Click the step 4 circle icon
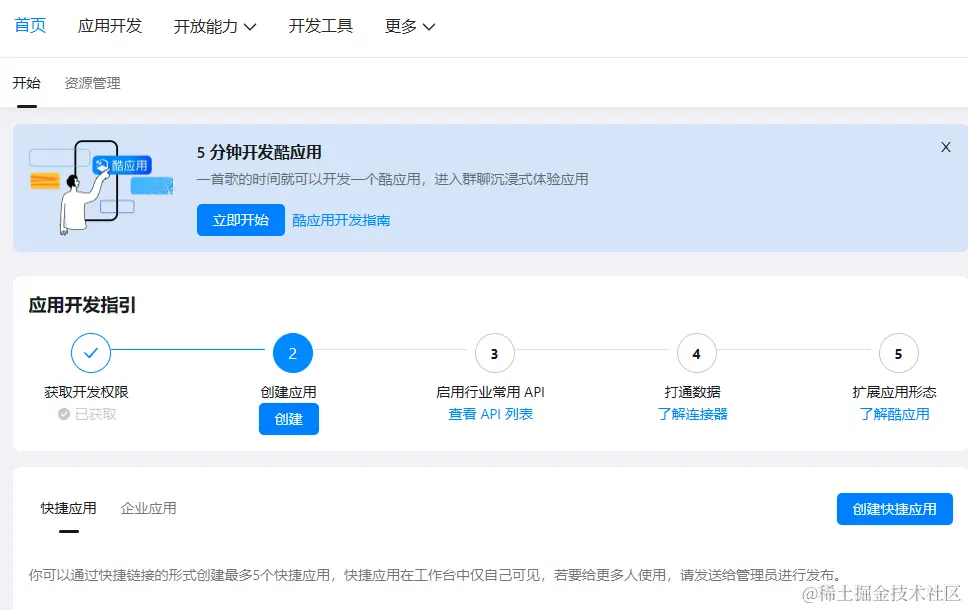The height and width of the screenshot is (610, 968). tap(696, 353)
